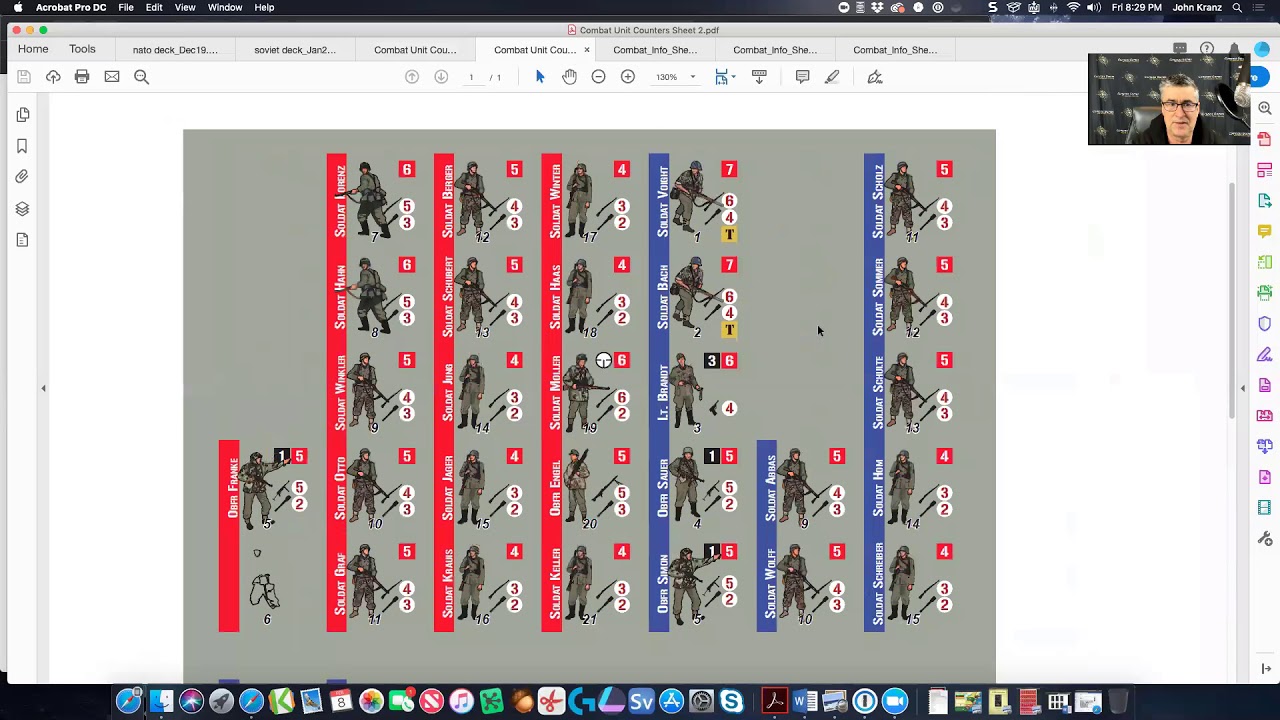Zoom in with plus circle
This screenshot has height=720, width=1280.
tap(628, 77)
